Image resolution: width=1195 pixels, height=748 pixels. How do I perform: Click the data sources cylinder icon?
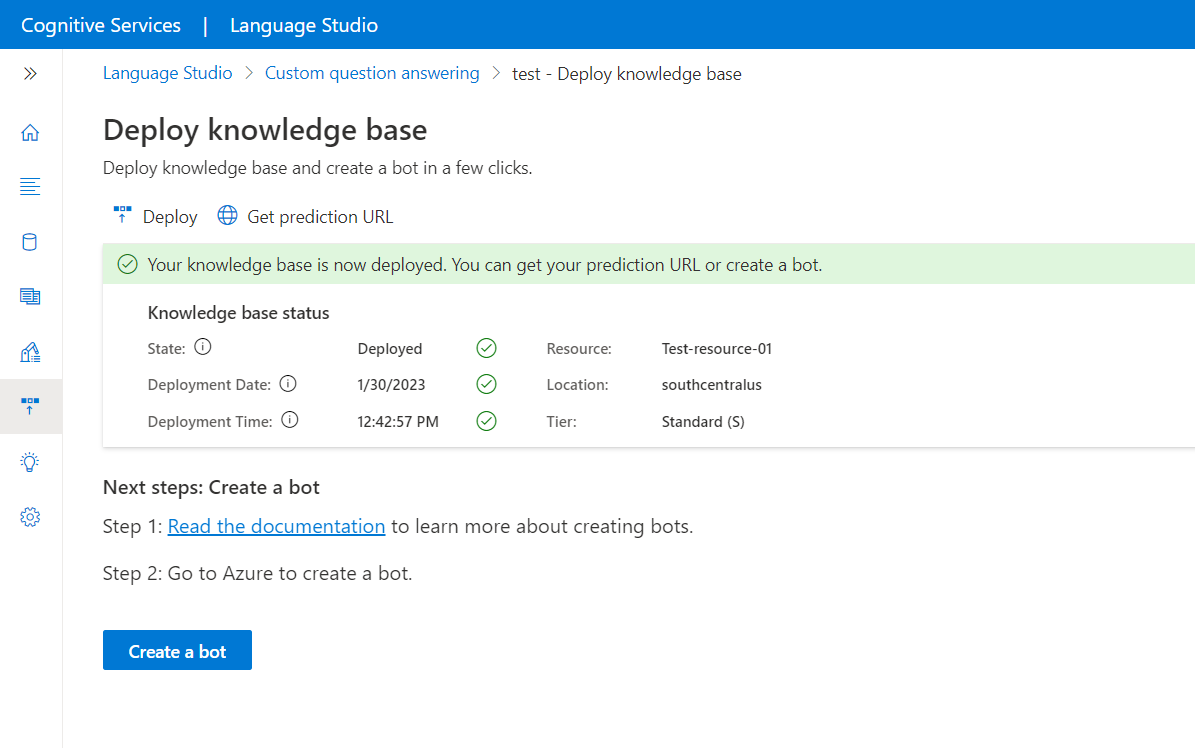30,242
